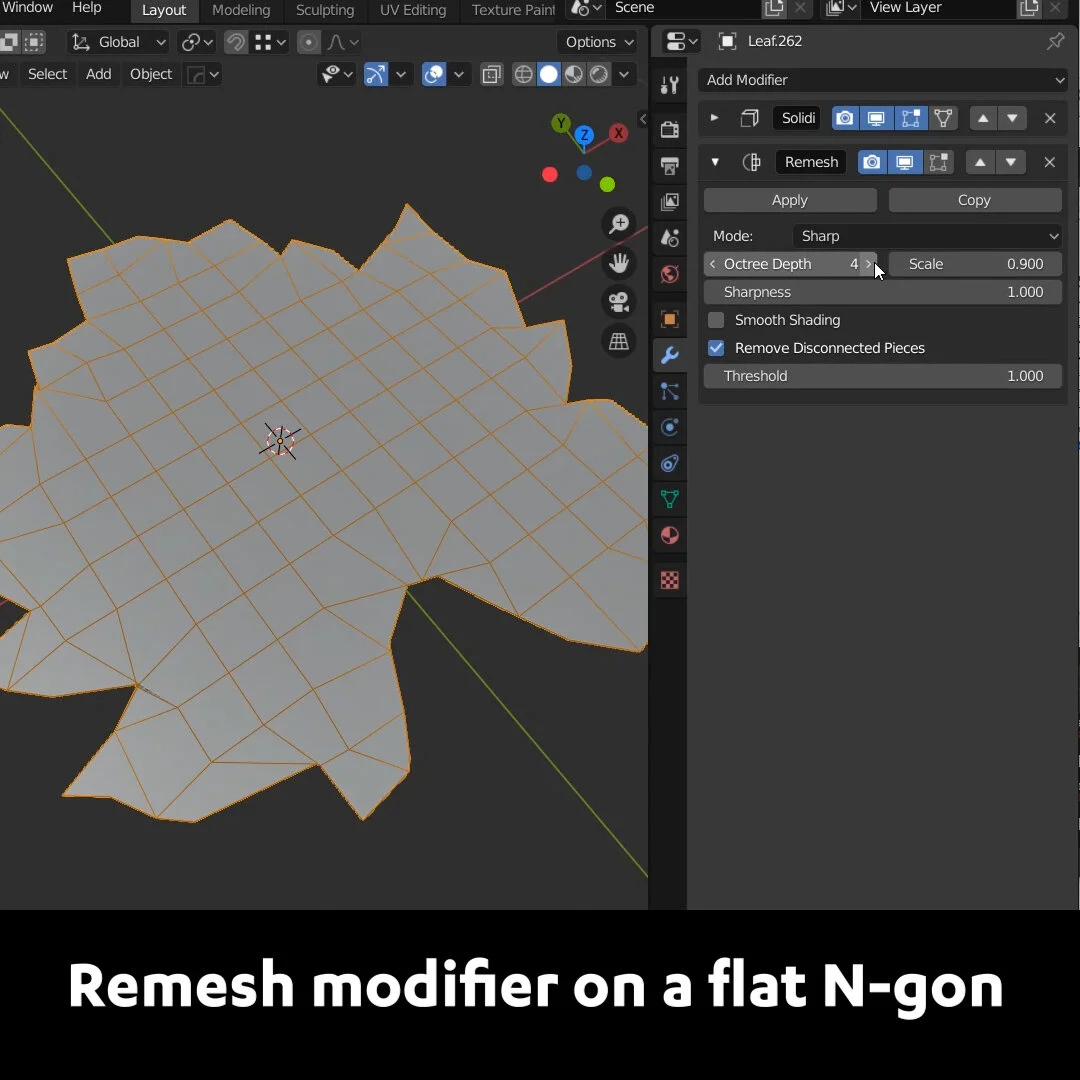Move the Remesh modifier up
The width and height of the screenshot is (1080, 1080).
click(x=980, y=163)
